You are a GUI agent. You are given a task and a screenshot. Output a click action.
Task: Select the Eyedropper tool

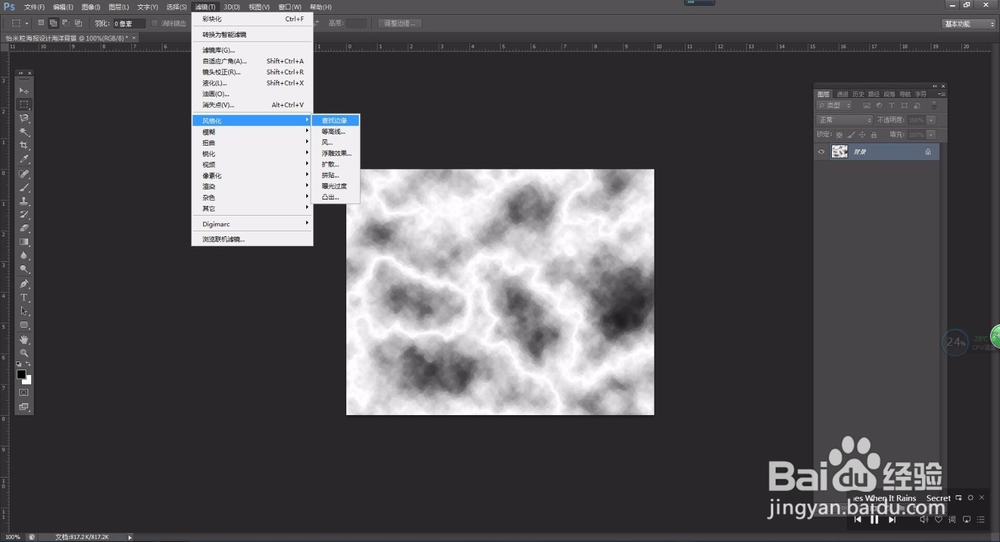click(24, 159)
